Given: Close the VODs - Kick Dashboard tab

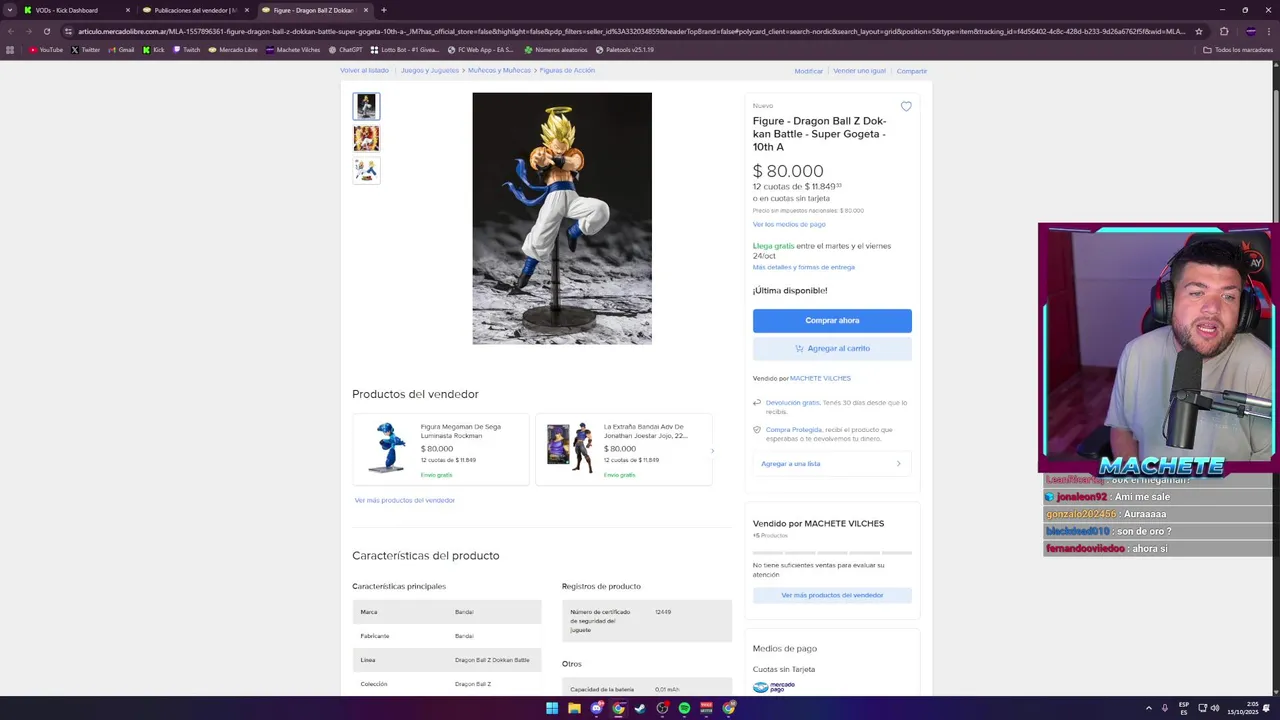Looking at the screenshot, I should pos(128,10).
